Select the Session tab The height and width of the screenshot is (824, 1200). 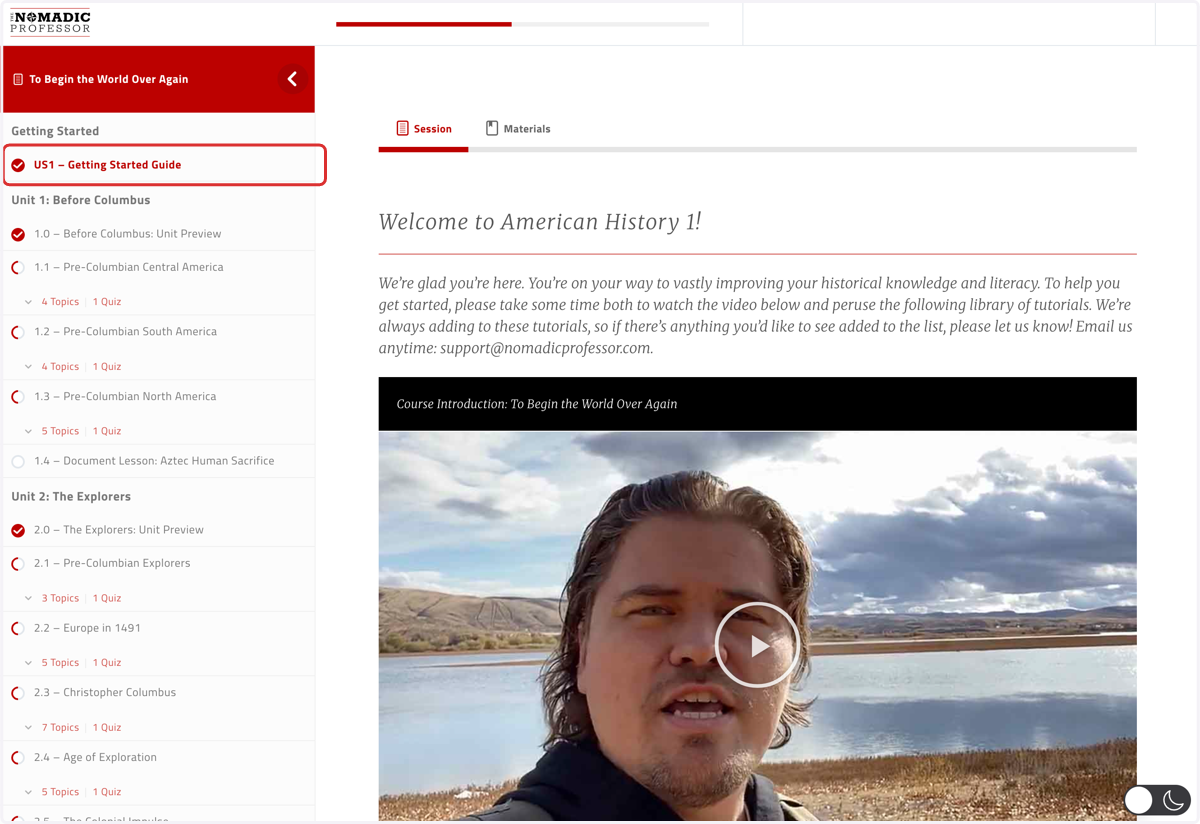pyautogui.click(x=424, y=129)
